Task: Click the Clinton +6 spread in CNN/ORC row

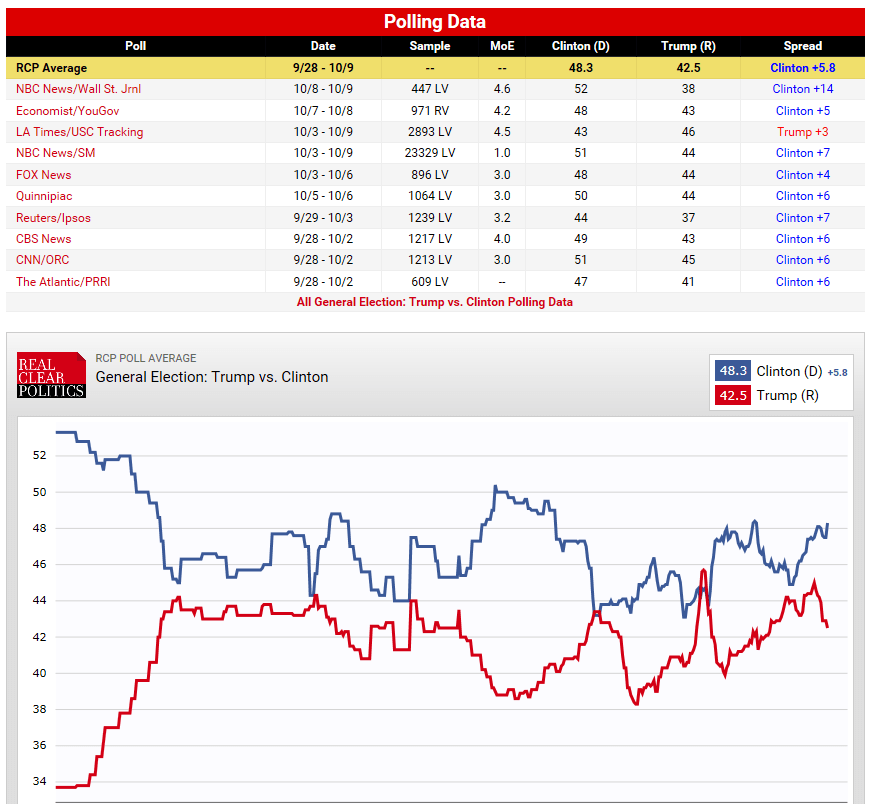Action: pos(803,260)
